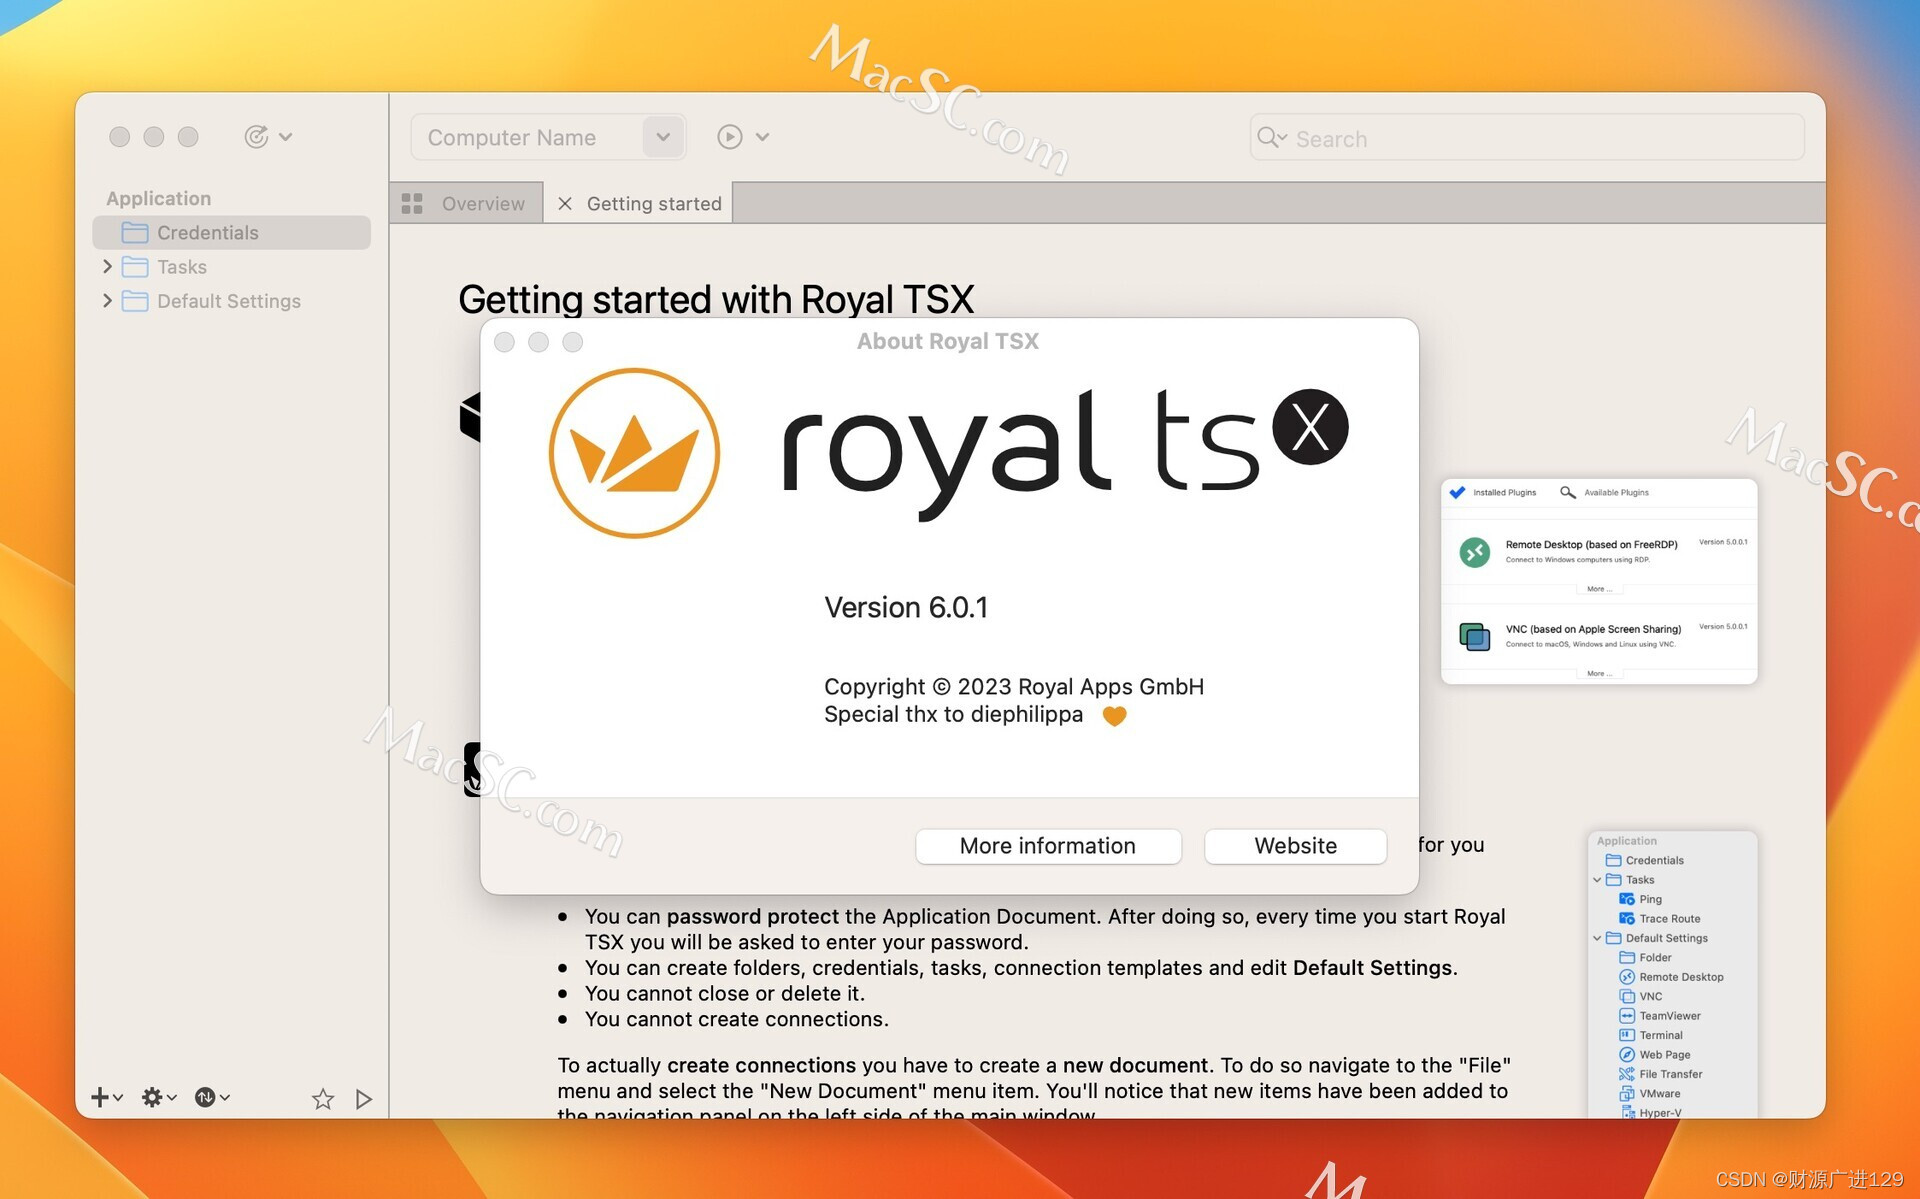Click the Getting started with Royal TSX heading

[x=716, y=299]
